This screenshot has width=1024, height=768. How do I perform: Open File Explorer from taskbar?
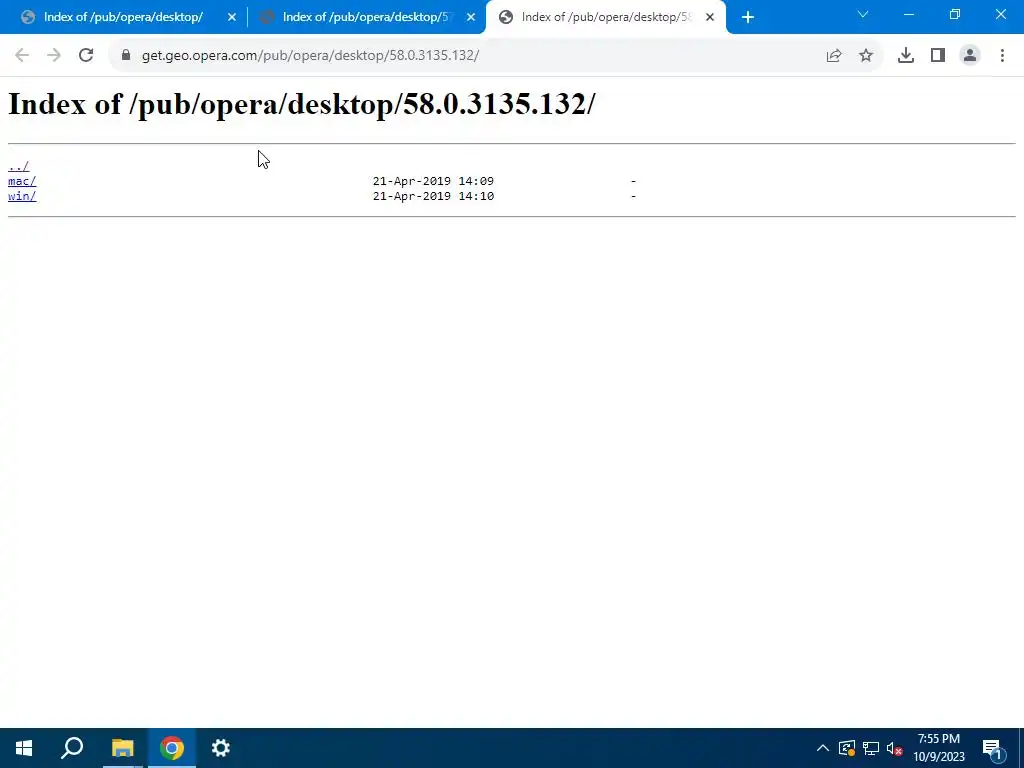[122, 748]
